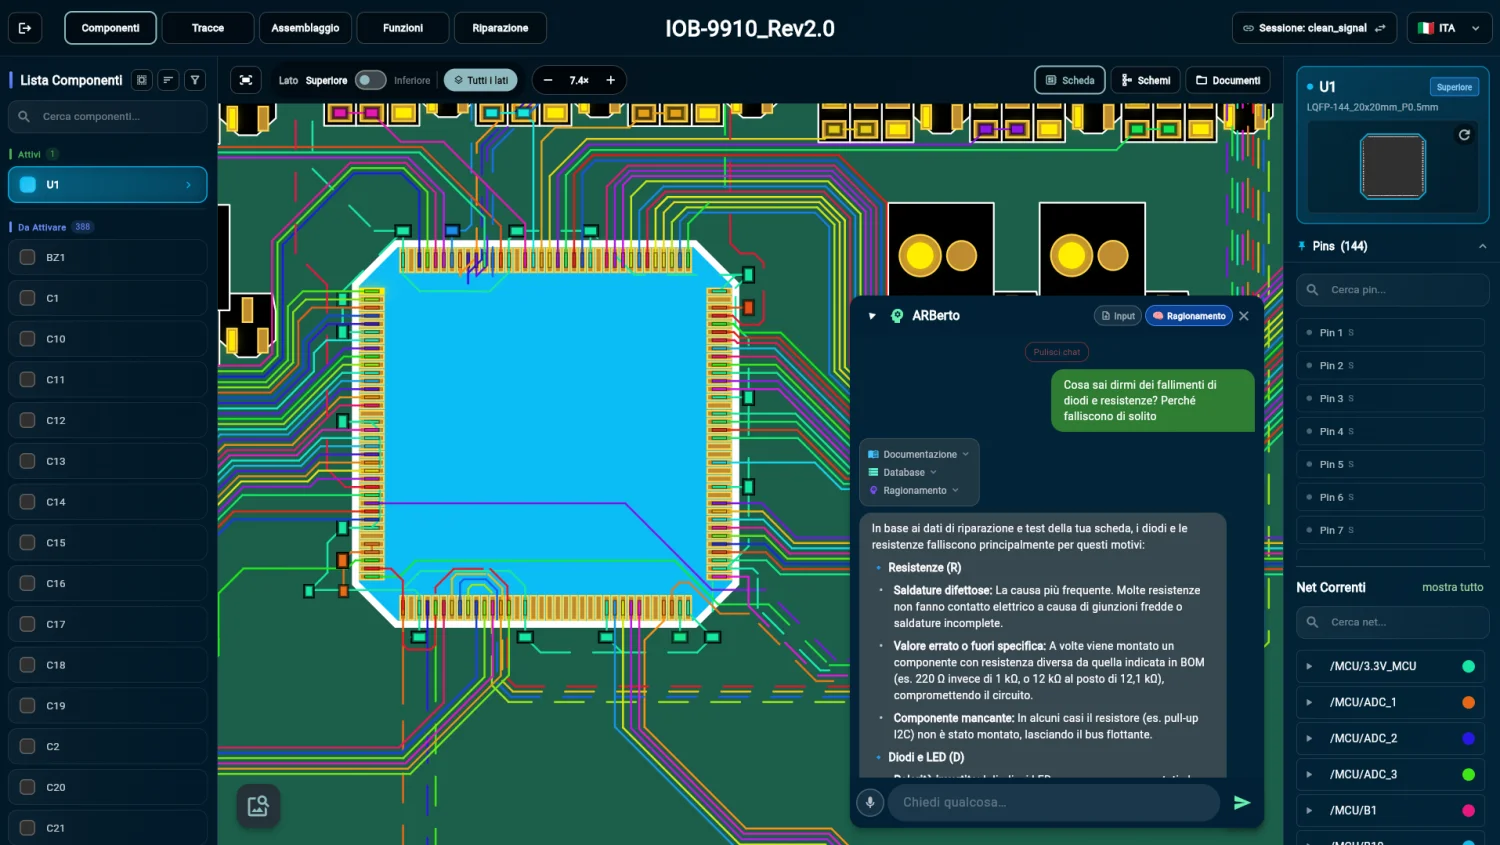Toggle the Lato Superiore/Inferiore switch
The image size is (1500, 845).
370,80
